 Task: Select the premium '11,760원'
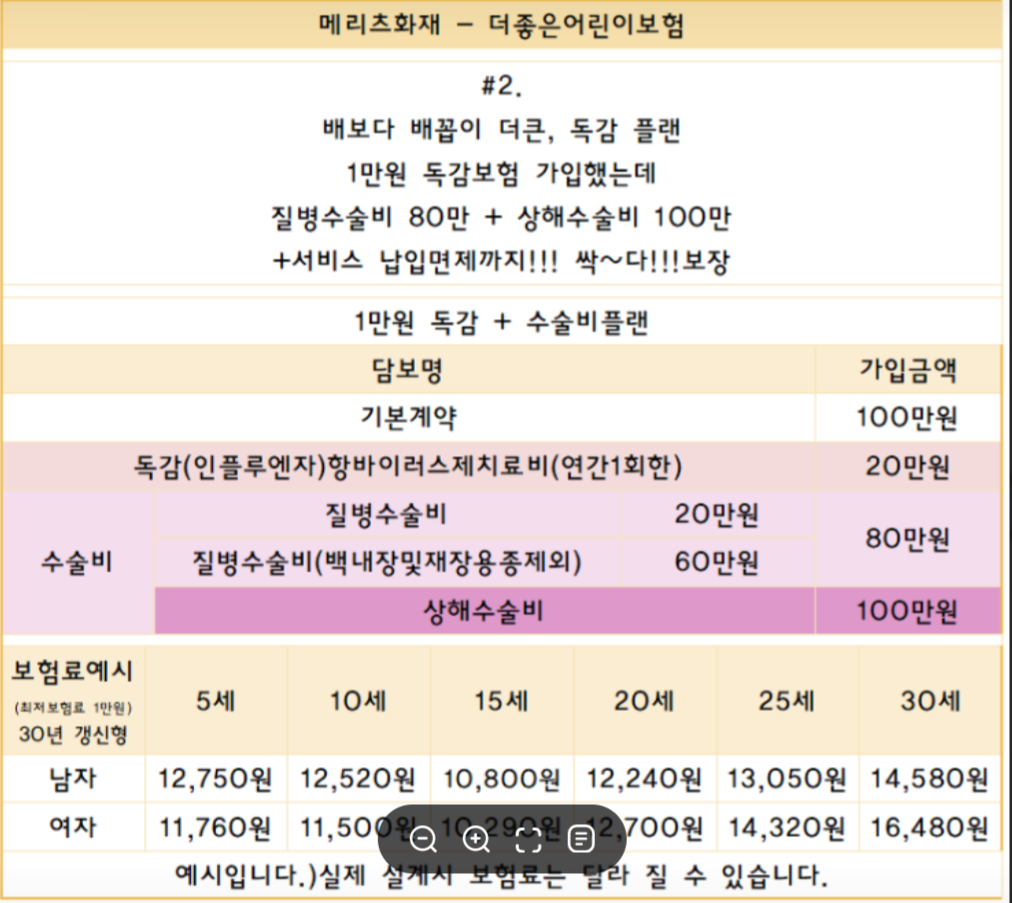click(216, 827)
